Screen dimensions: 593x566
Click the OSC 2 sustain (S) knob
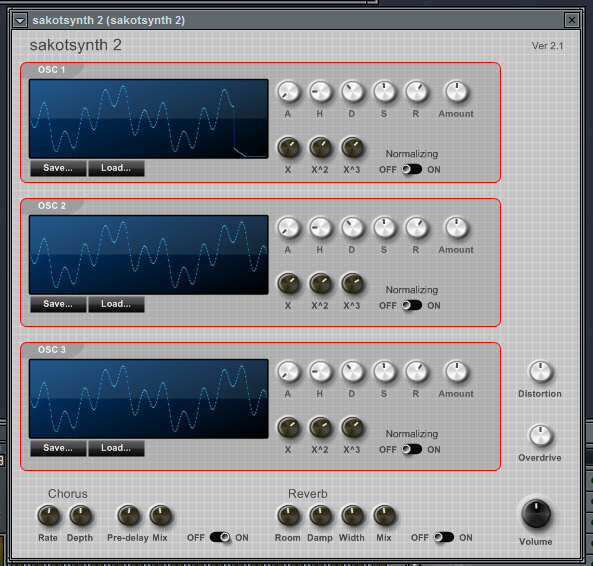click(384, 228)
